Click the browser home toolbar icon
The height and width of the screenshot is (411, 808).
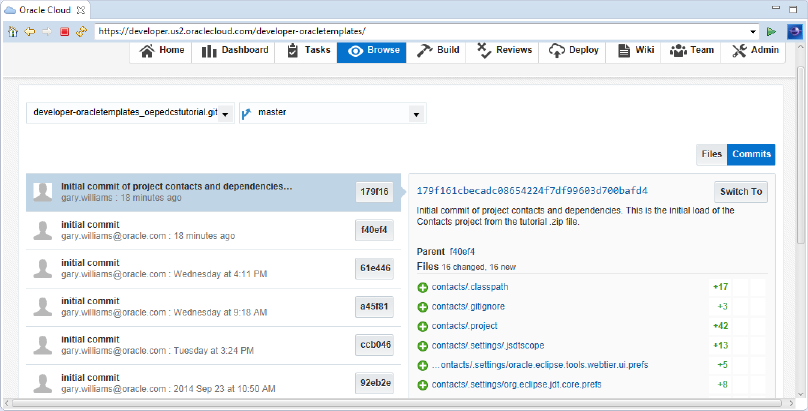13,31
